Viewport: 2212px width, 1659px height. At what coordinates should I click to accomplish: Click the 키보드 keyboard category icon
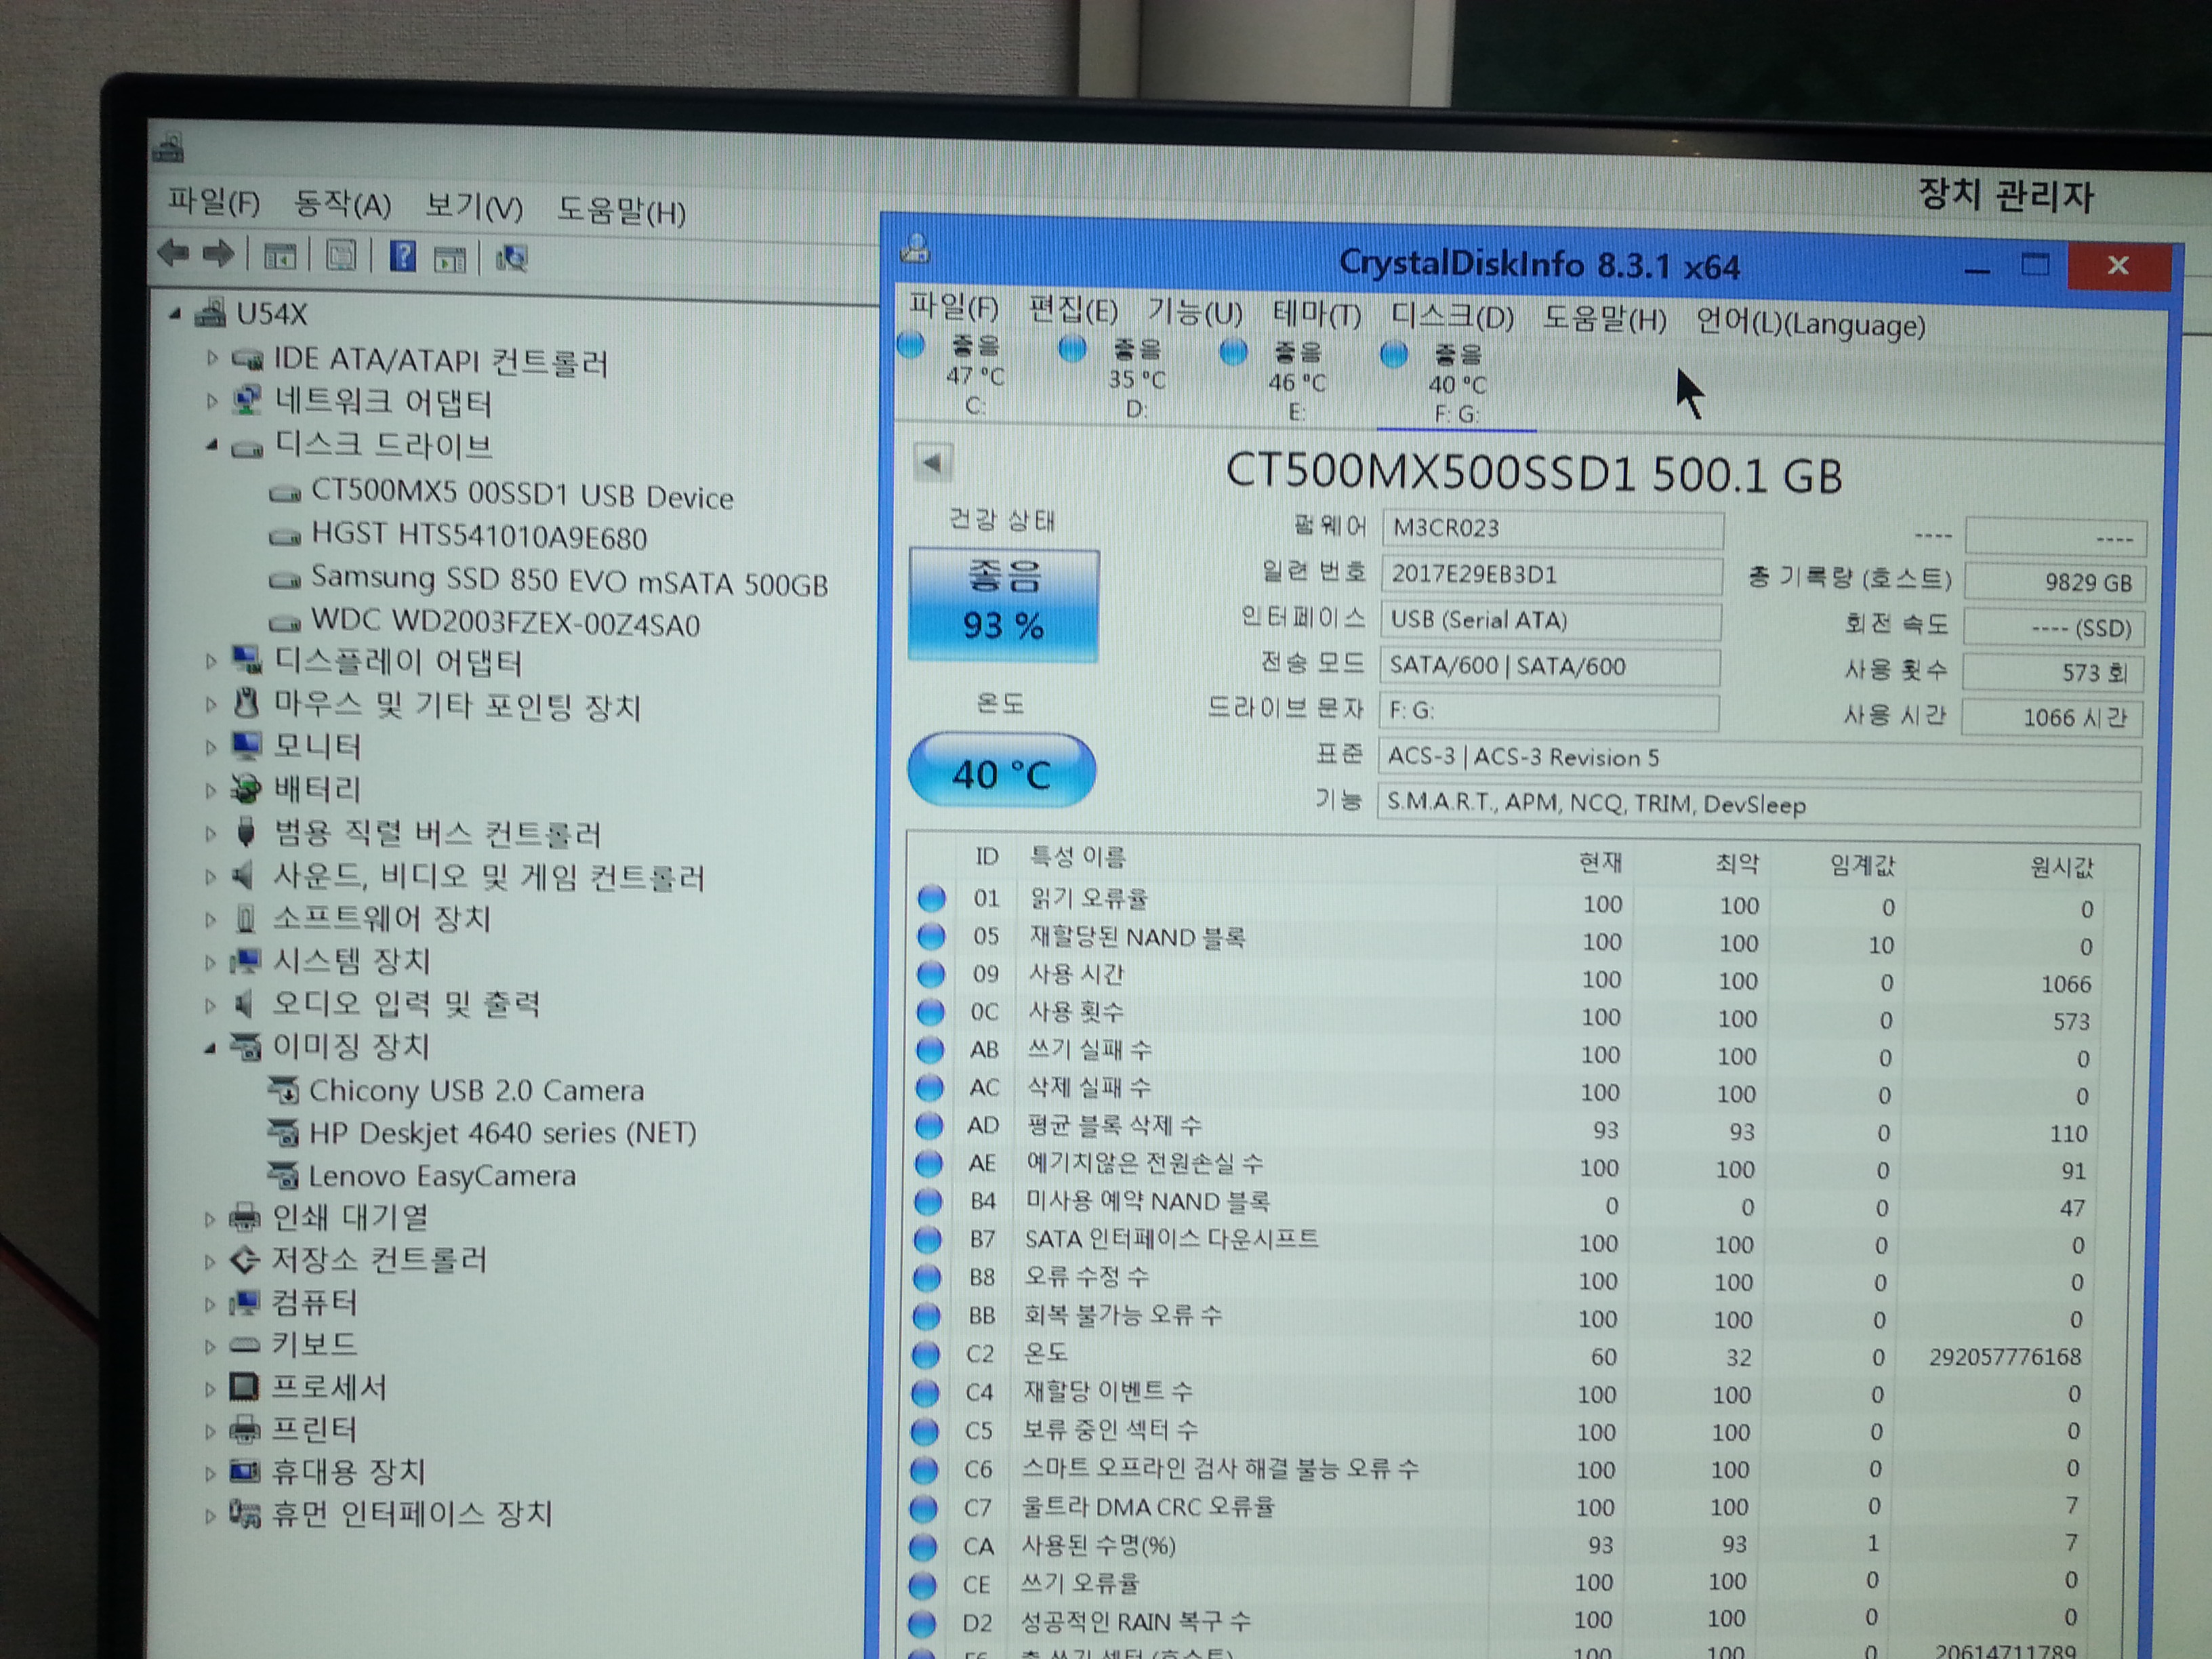pos(245,1345)
